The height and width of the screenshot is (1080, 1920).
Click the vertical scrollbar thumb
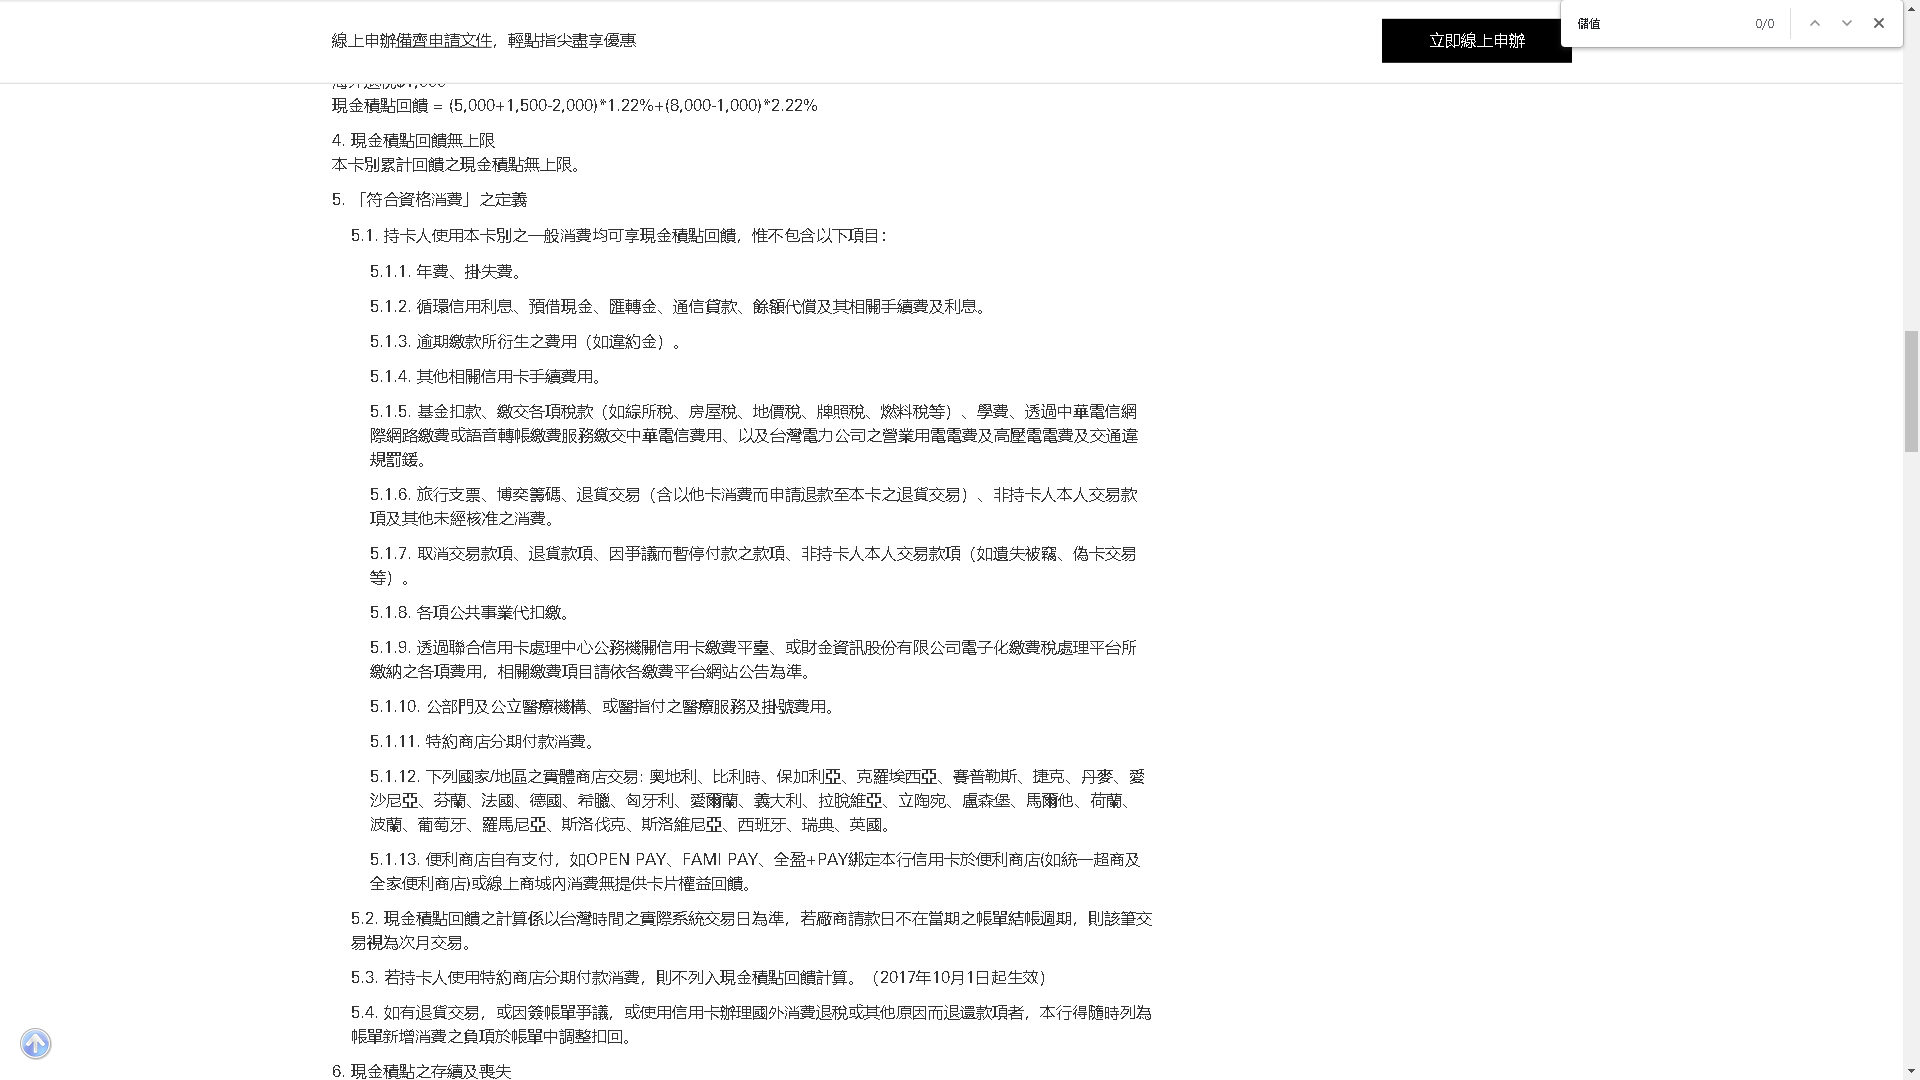click(x=1911, y=390)
